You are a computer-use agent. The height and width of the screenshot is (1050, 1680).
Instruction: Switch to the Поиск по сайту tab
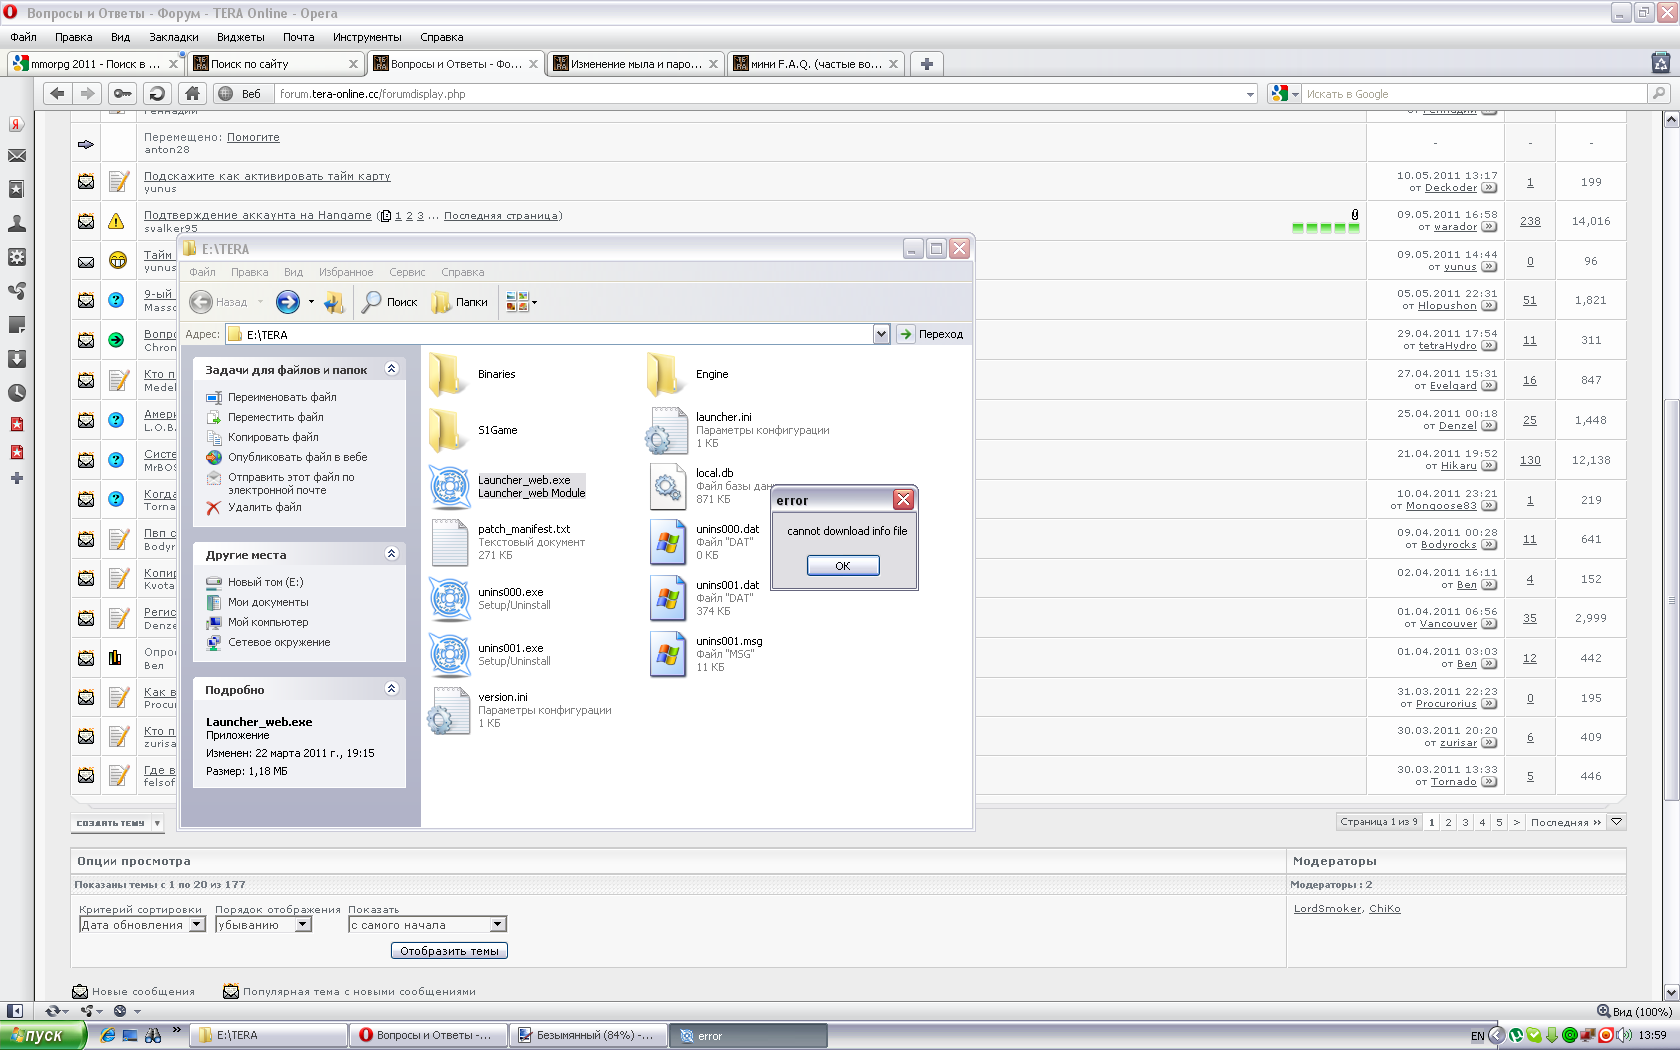pos(273,64)
